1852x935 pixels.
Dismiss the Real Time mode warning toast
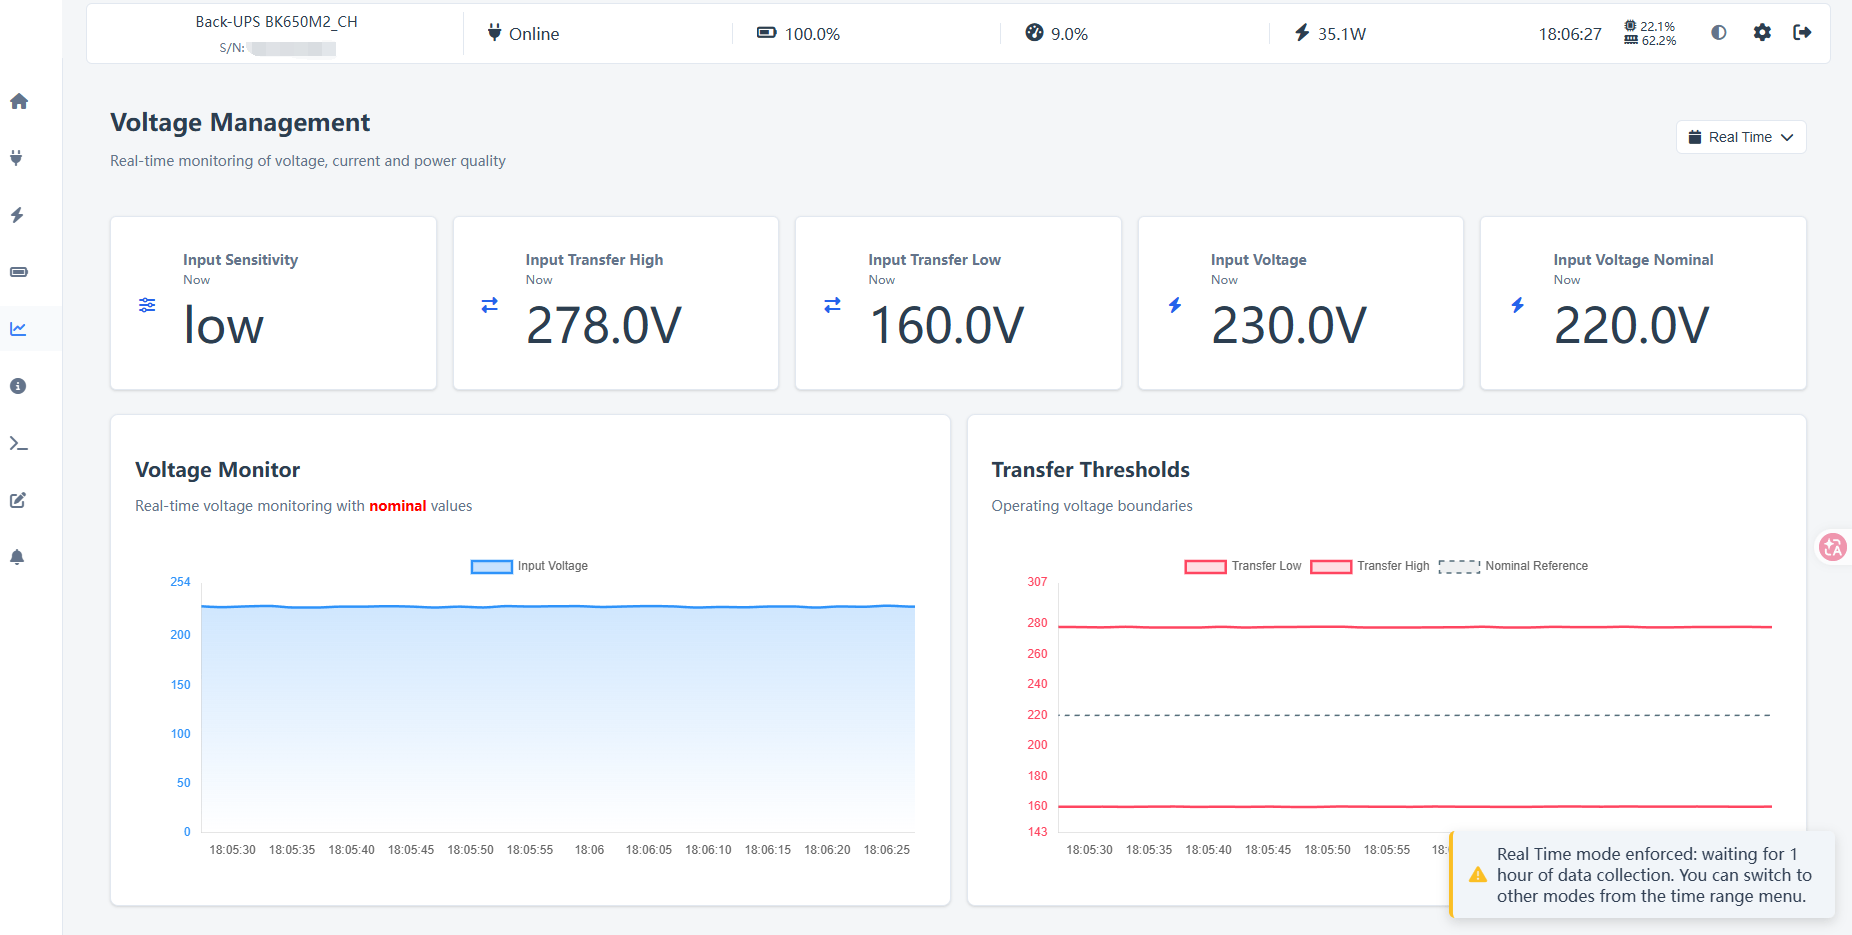click(1642, 875)
